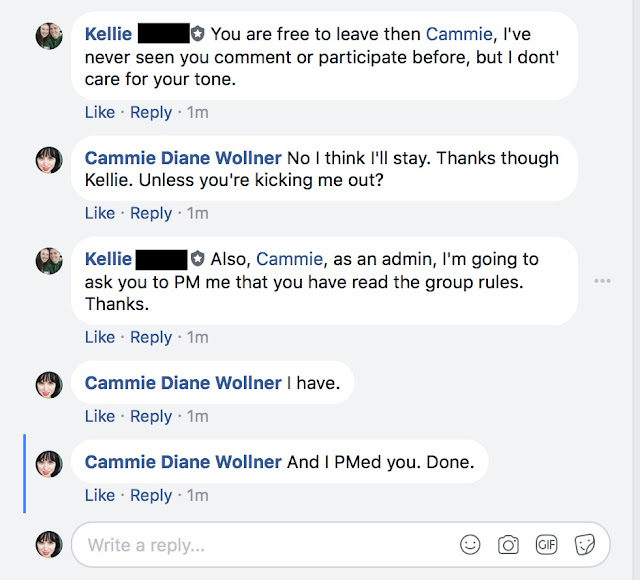Type in the "Write a reply..." field
Image resolution: width=640 pixels, height=580 pixels.
(260, 546)
